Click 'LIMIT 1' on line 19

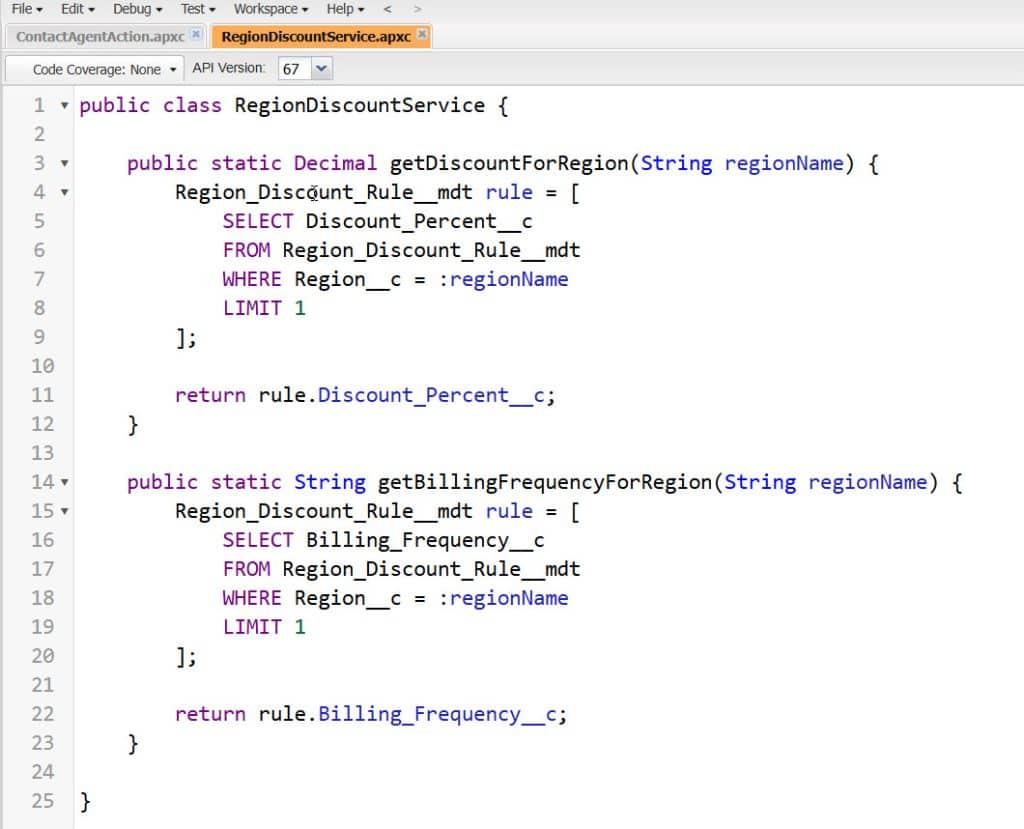[264, 627]
